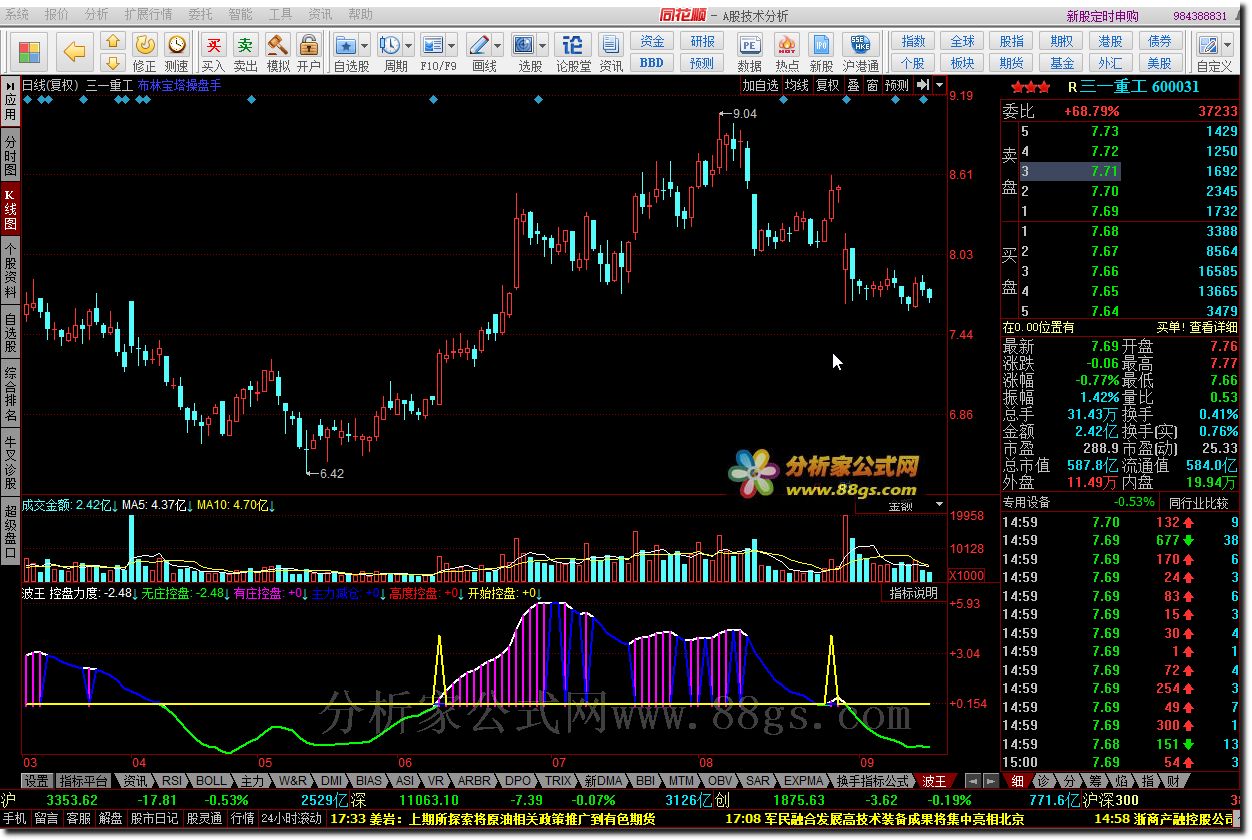1252x840 pixels.
Task: Click the down arrow page icon
Action: (113, 62)
